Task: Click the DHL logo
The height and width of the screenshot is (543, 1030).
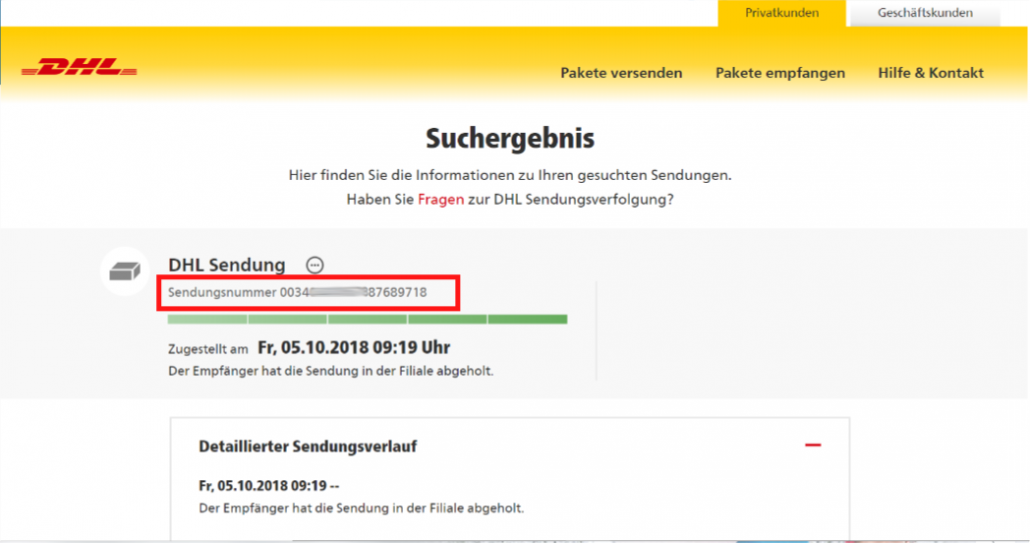Action: (79, 69)
